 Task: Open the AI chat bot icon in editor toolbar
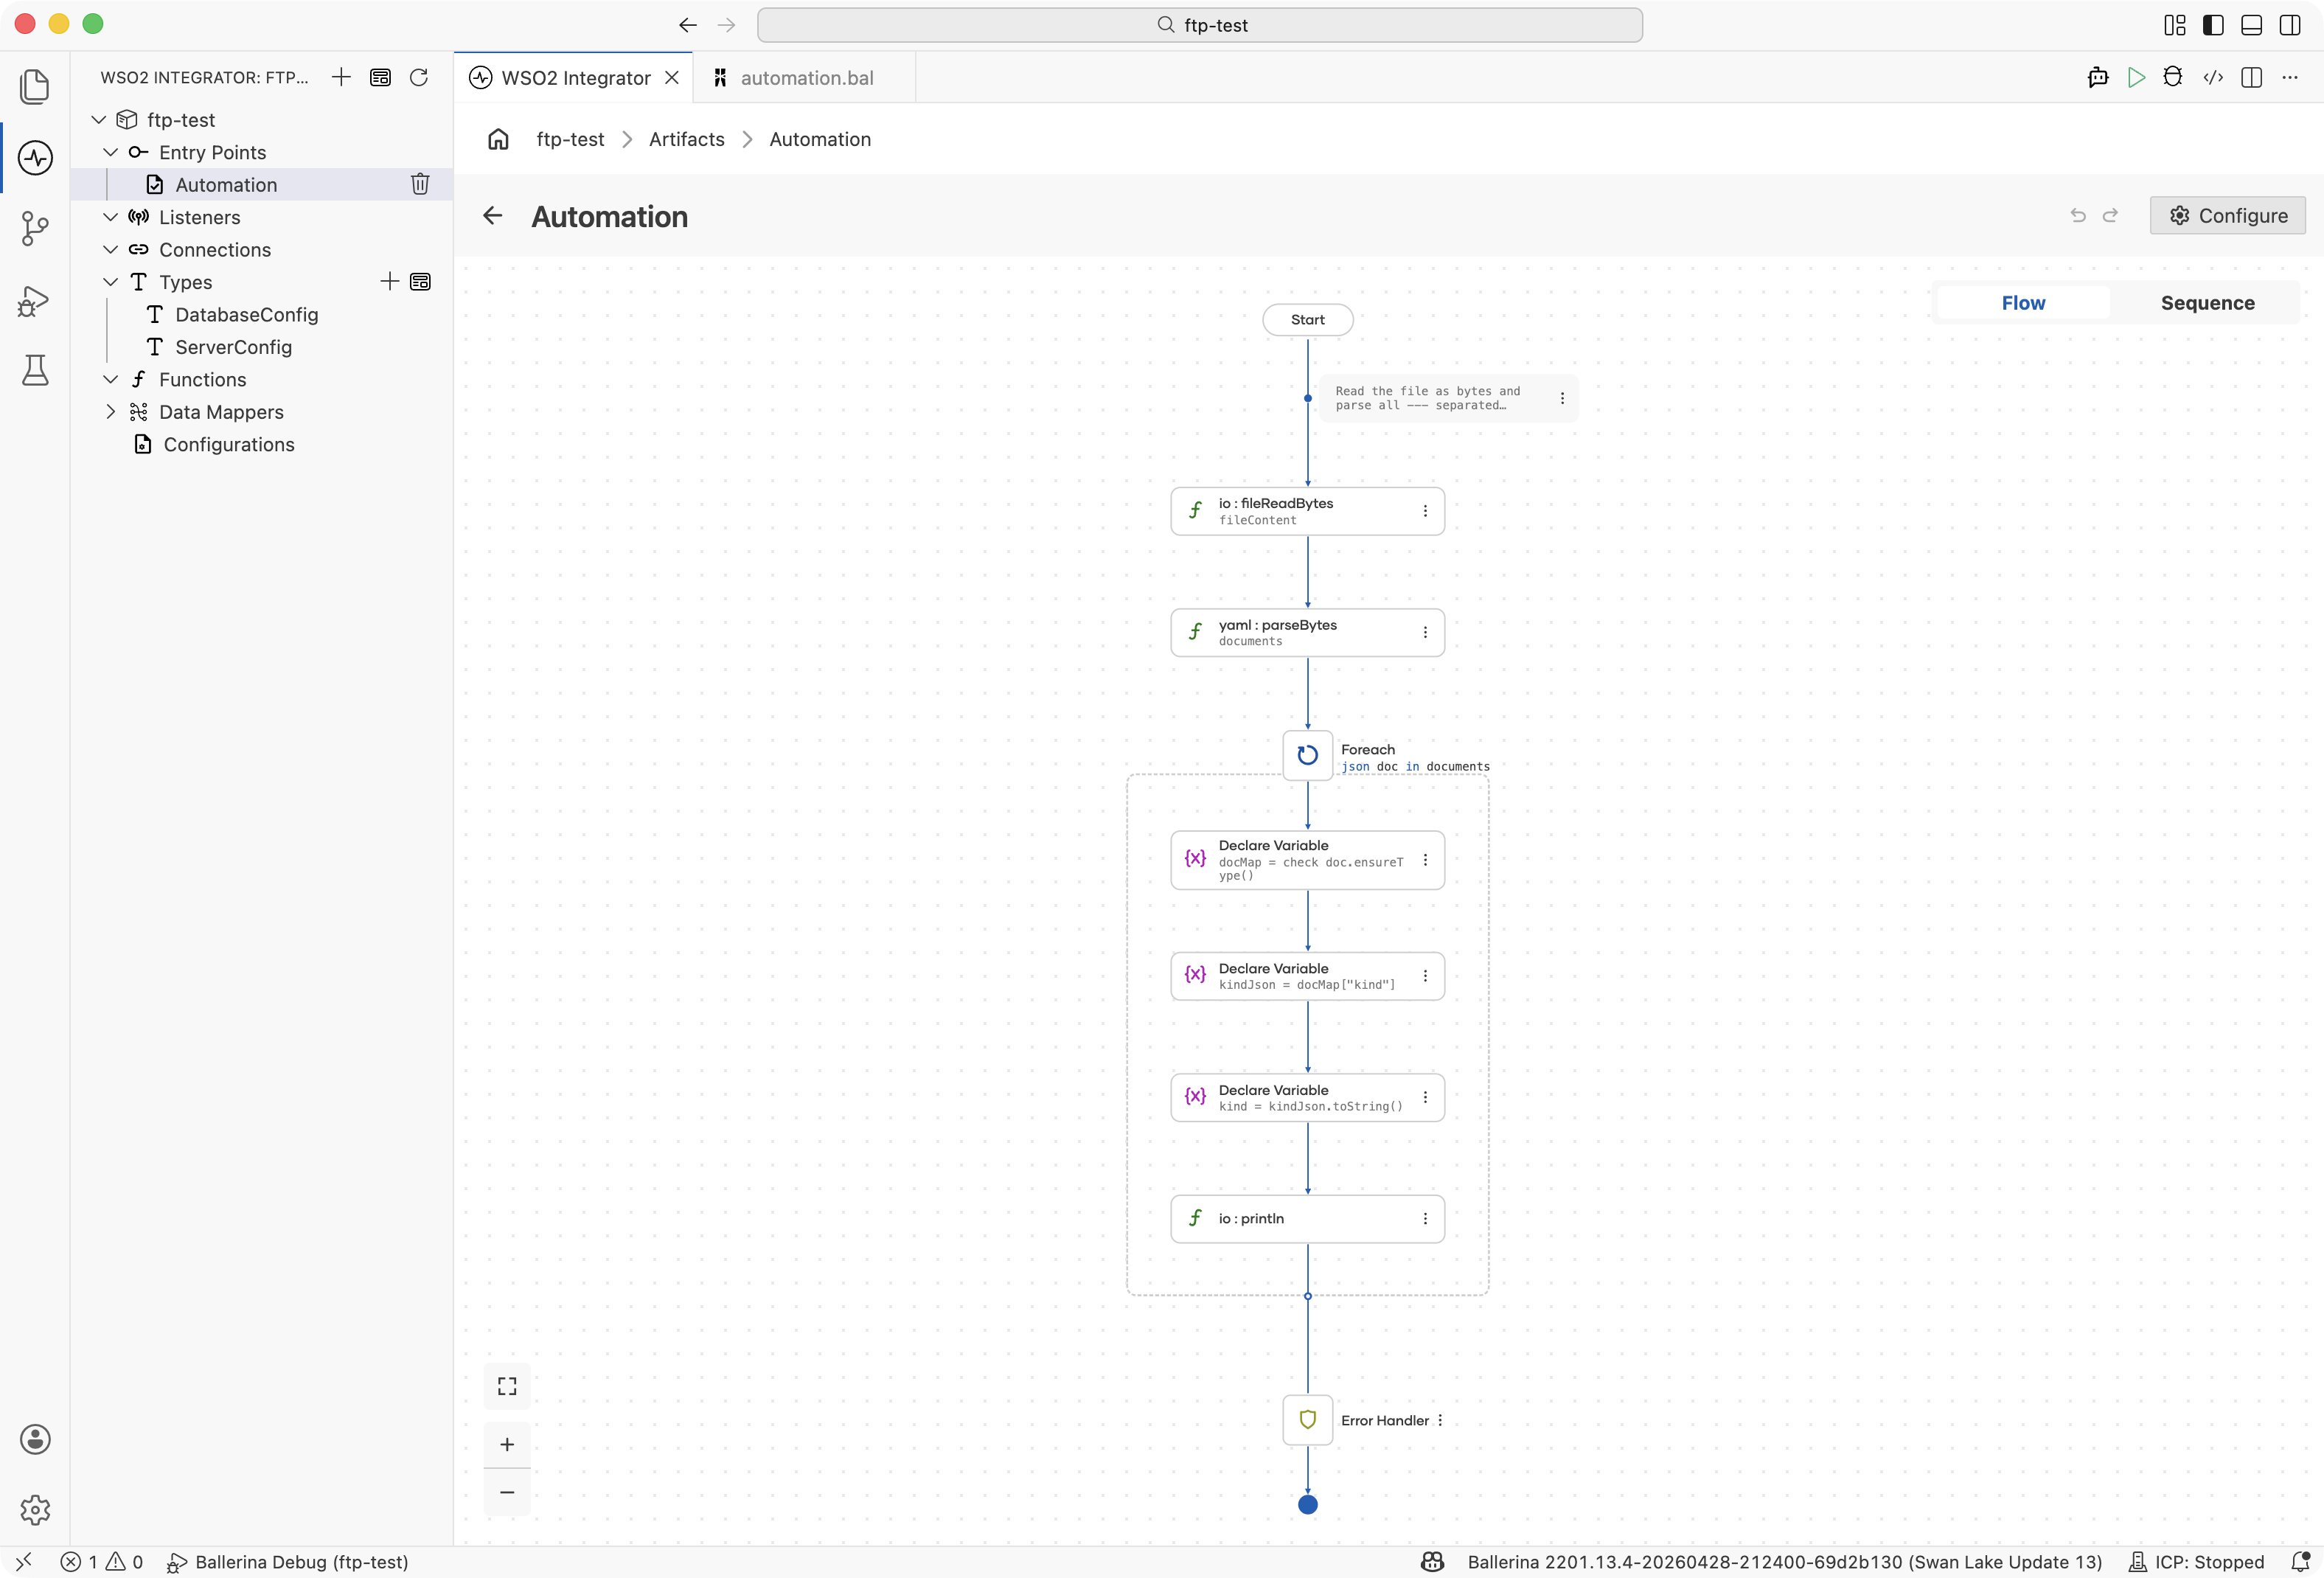coord(2098,77)
